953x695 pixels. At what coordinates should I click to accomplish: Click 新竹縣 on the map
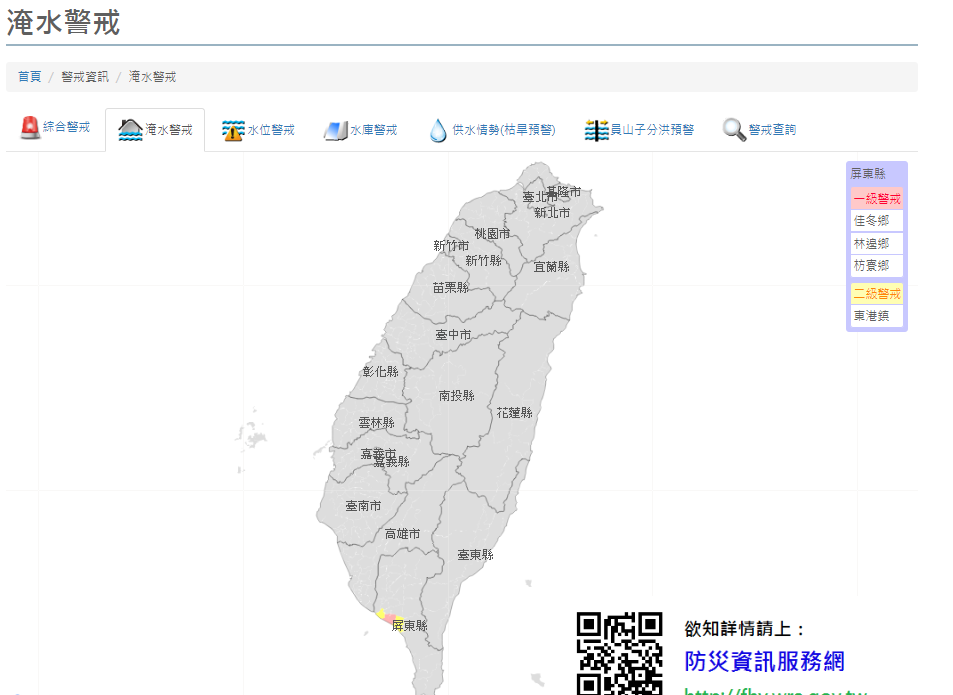point(484,261)
